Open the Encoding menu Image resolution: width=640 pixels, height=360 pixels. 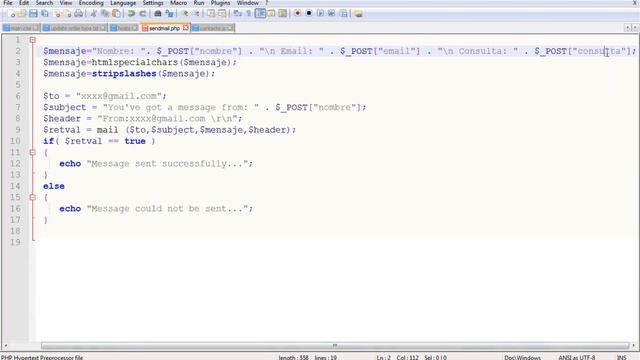[91, 3]
